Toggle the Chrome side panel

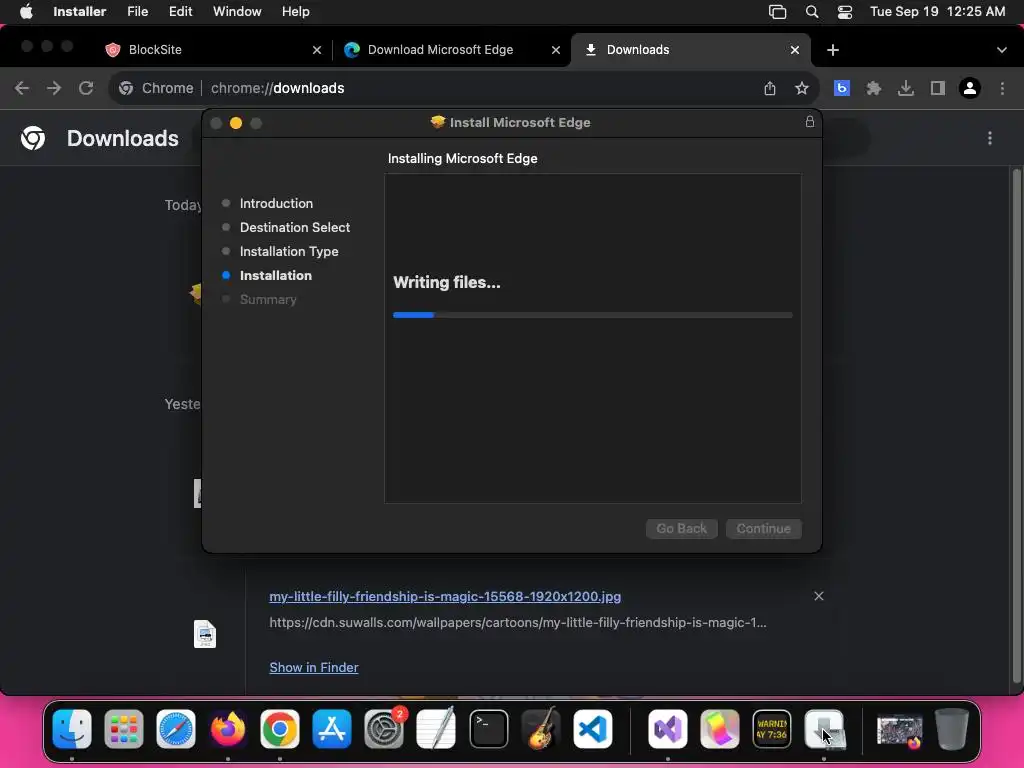(938, 88)
